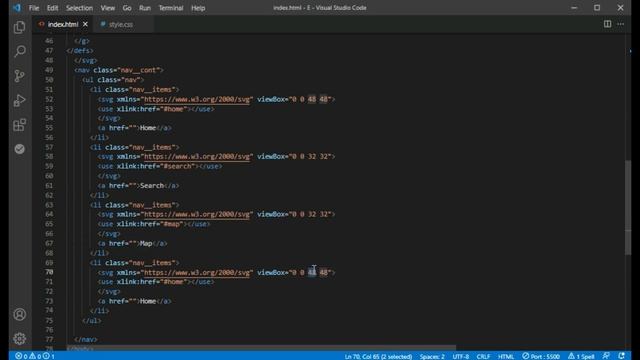Maximize the VS Code window
The width and height of the screenshot is (640, 360).
[597, 8]
